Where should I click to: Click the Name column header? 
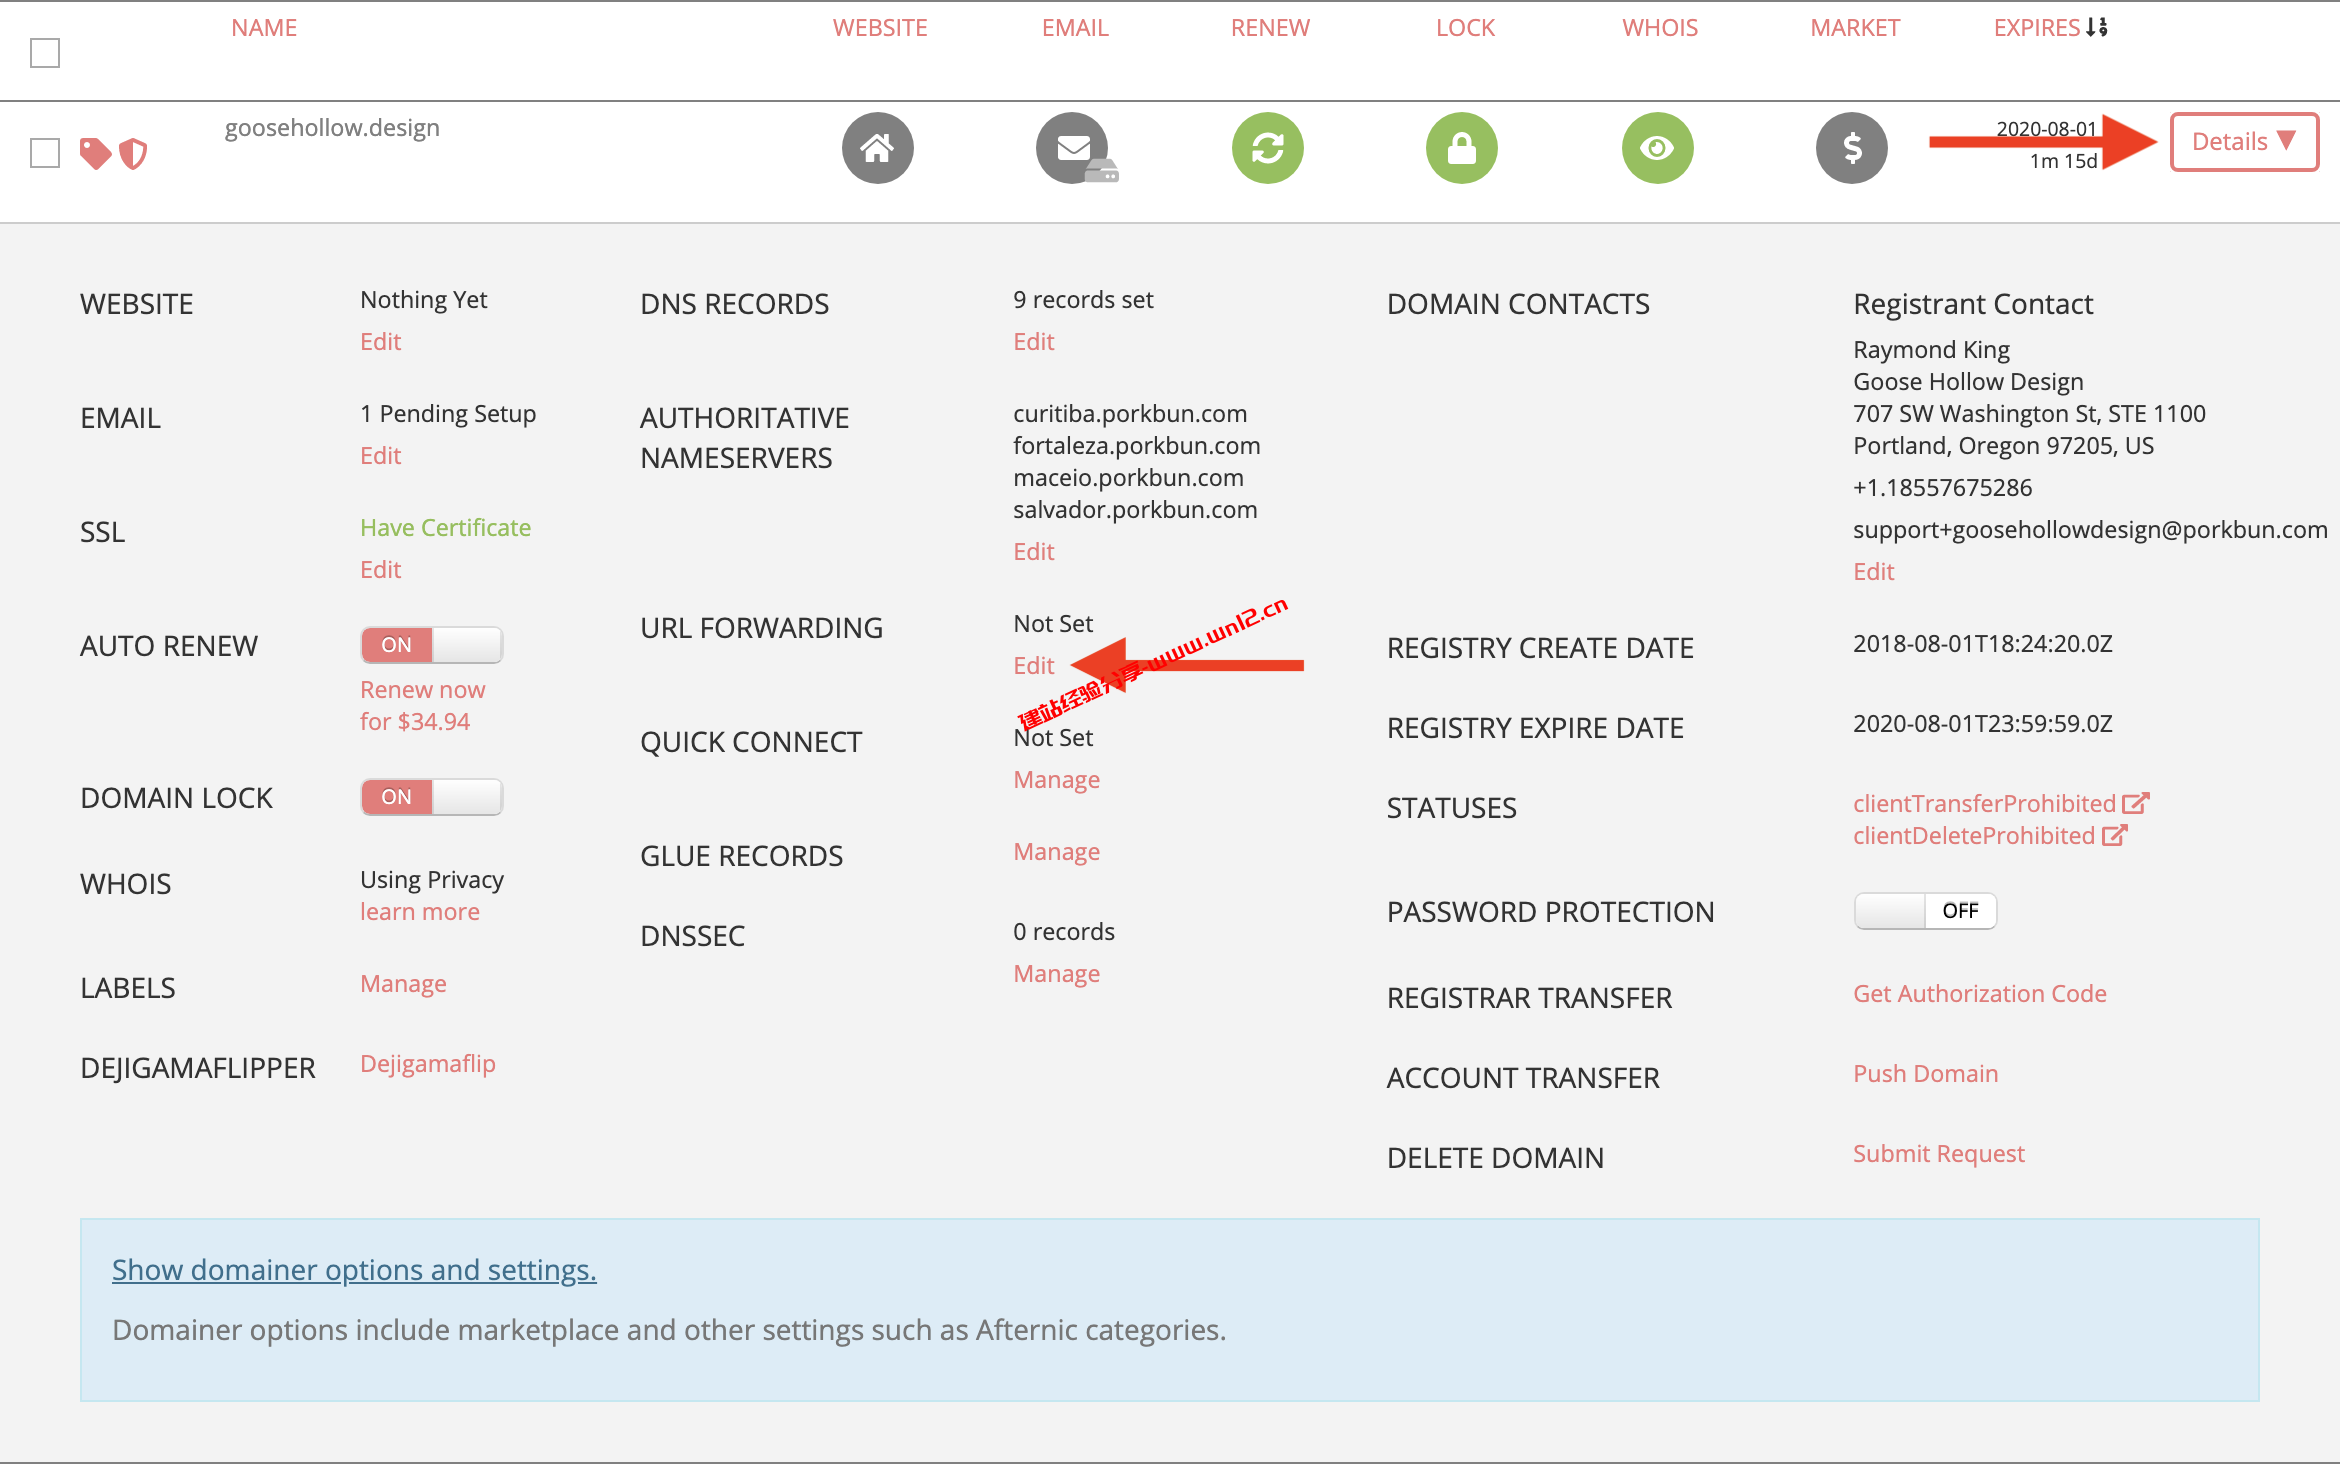point(264,28)
